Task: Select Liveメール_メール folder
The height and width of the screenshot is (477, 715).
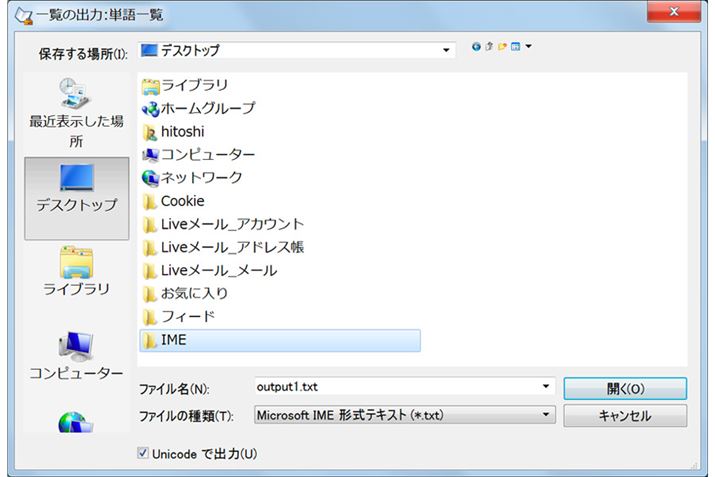Action: coord(209,271)
